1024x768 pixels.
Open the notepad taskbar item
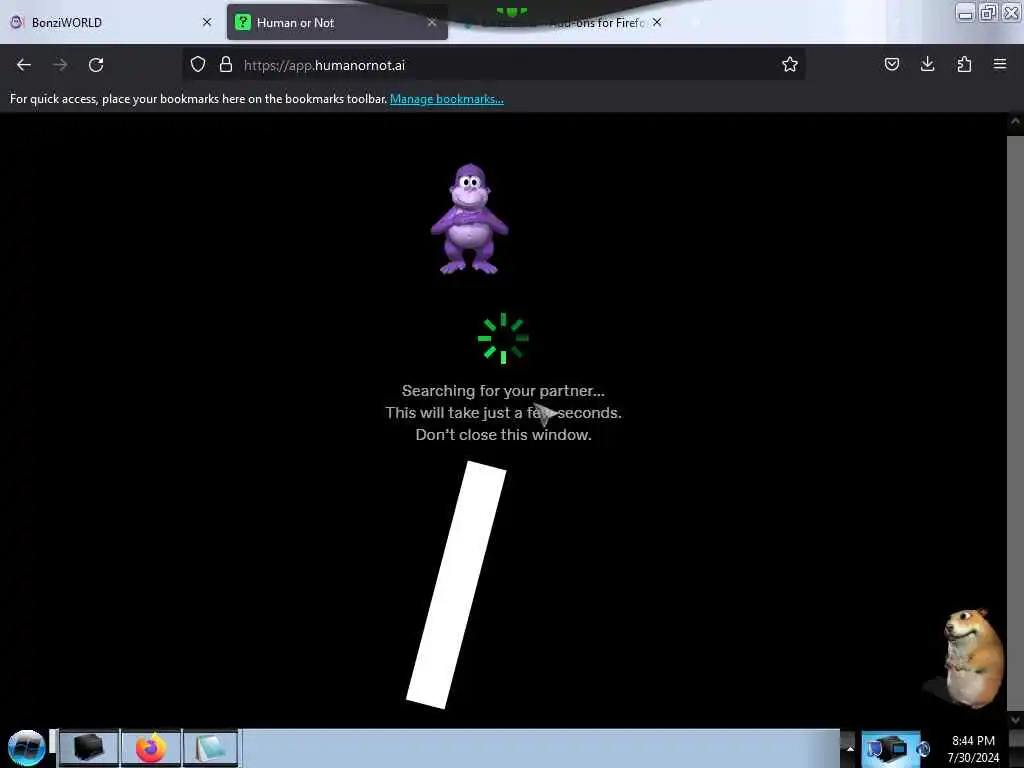click(210, 748)
